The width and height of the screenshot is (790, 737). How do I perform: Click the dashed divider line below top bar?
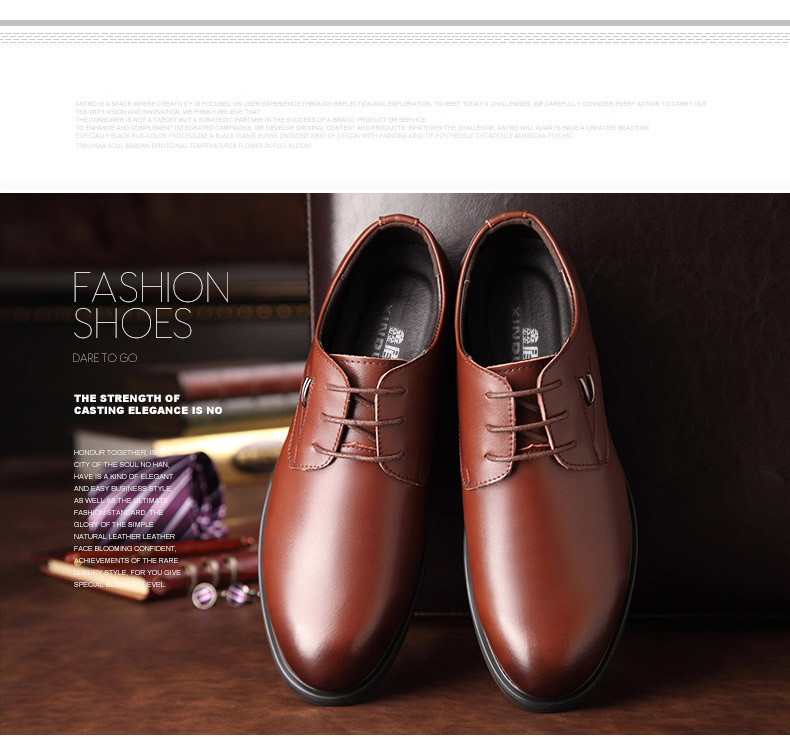coord(395,37)
